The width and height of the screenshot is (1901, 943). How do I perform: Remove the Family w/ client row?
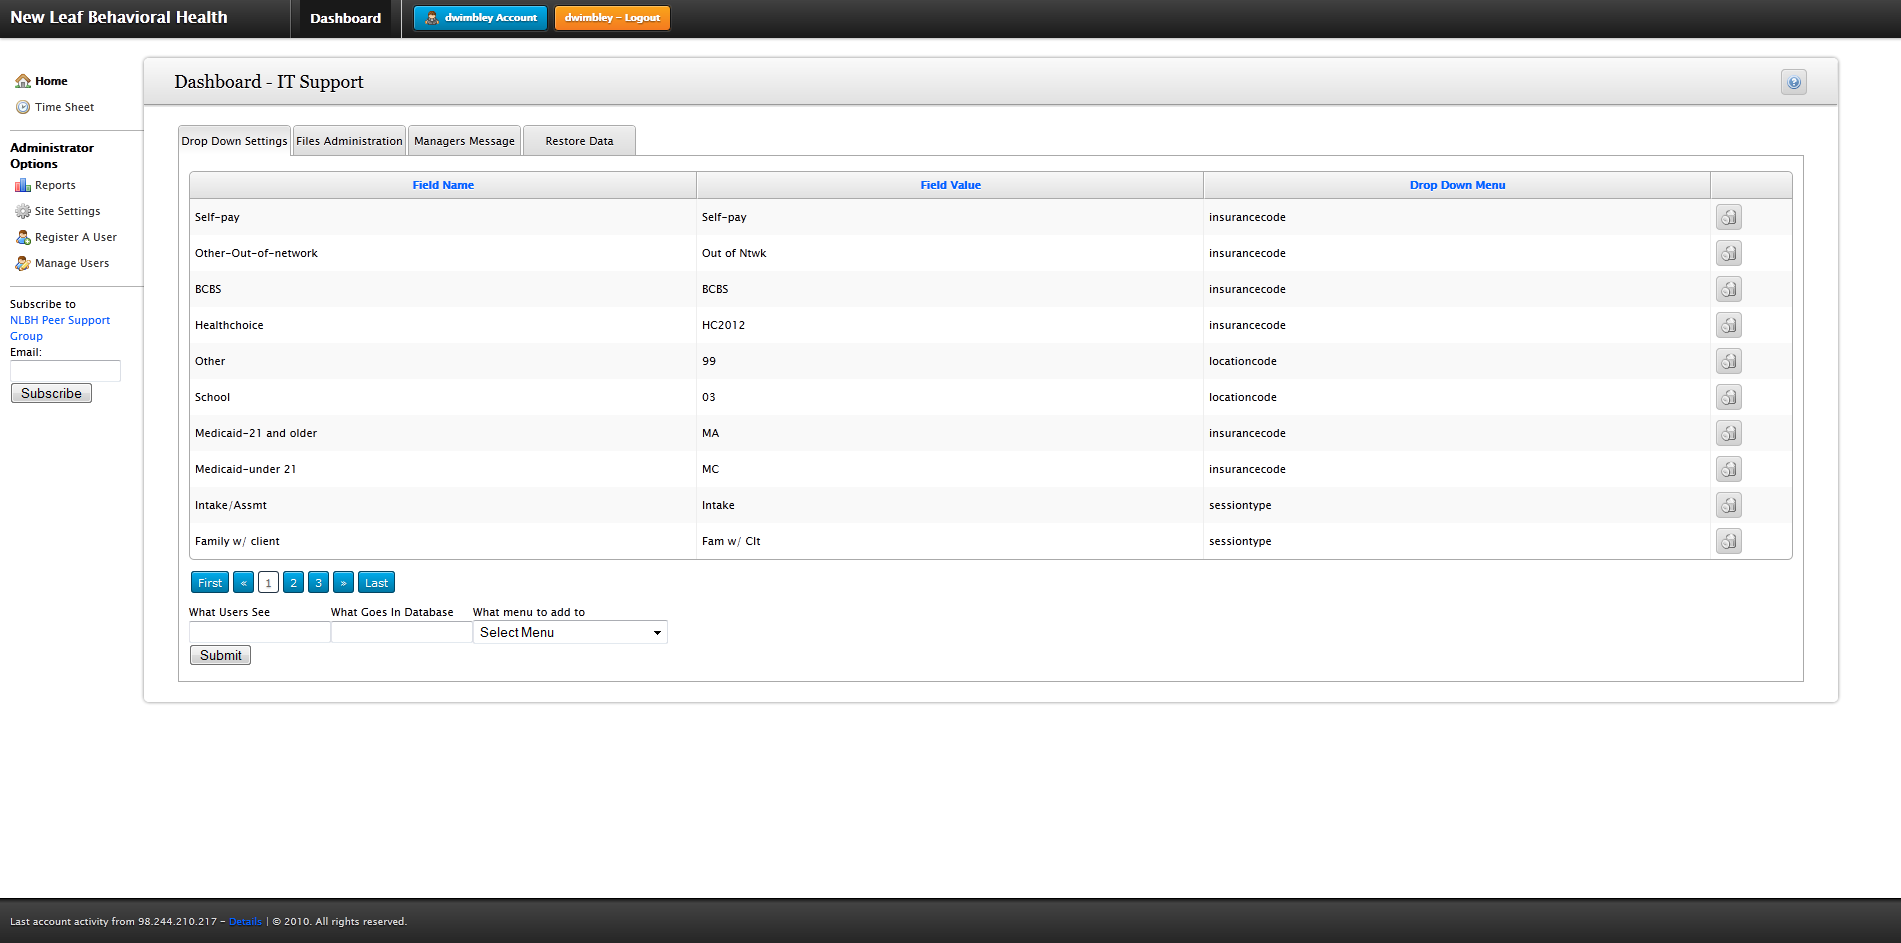coord(1728,541)
